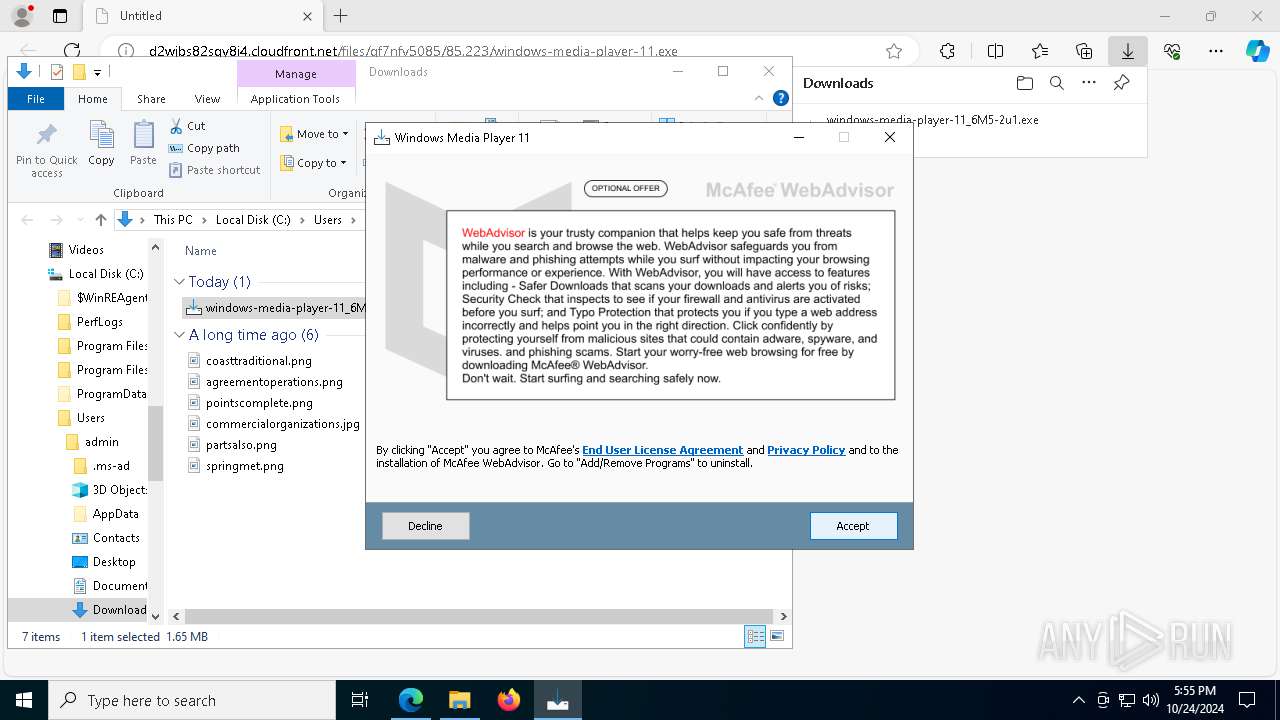Open PerfLogs folder in tree
The image size is (1280, 720).
tap(100, 322)
